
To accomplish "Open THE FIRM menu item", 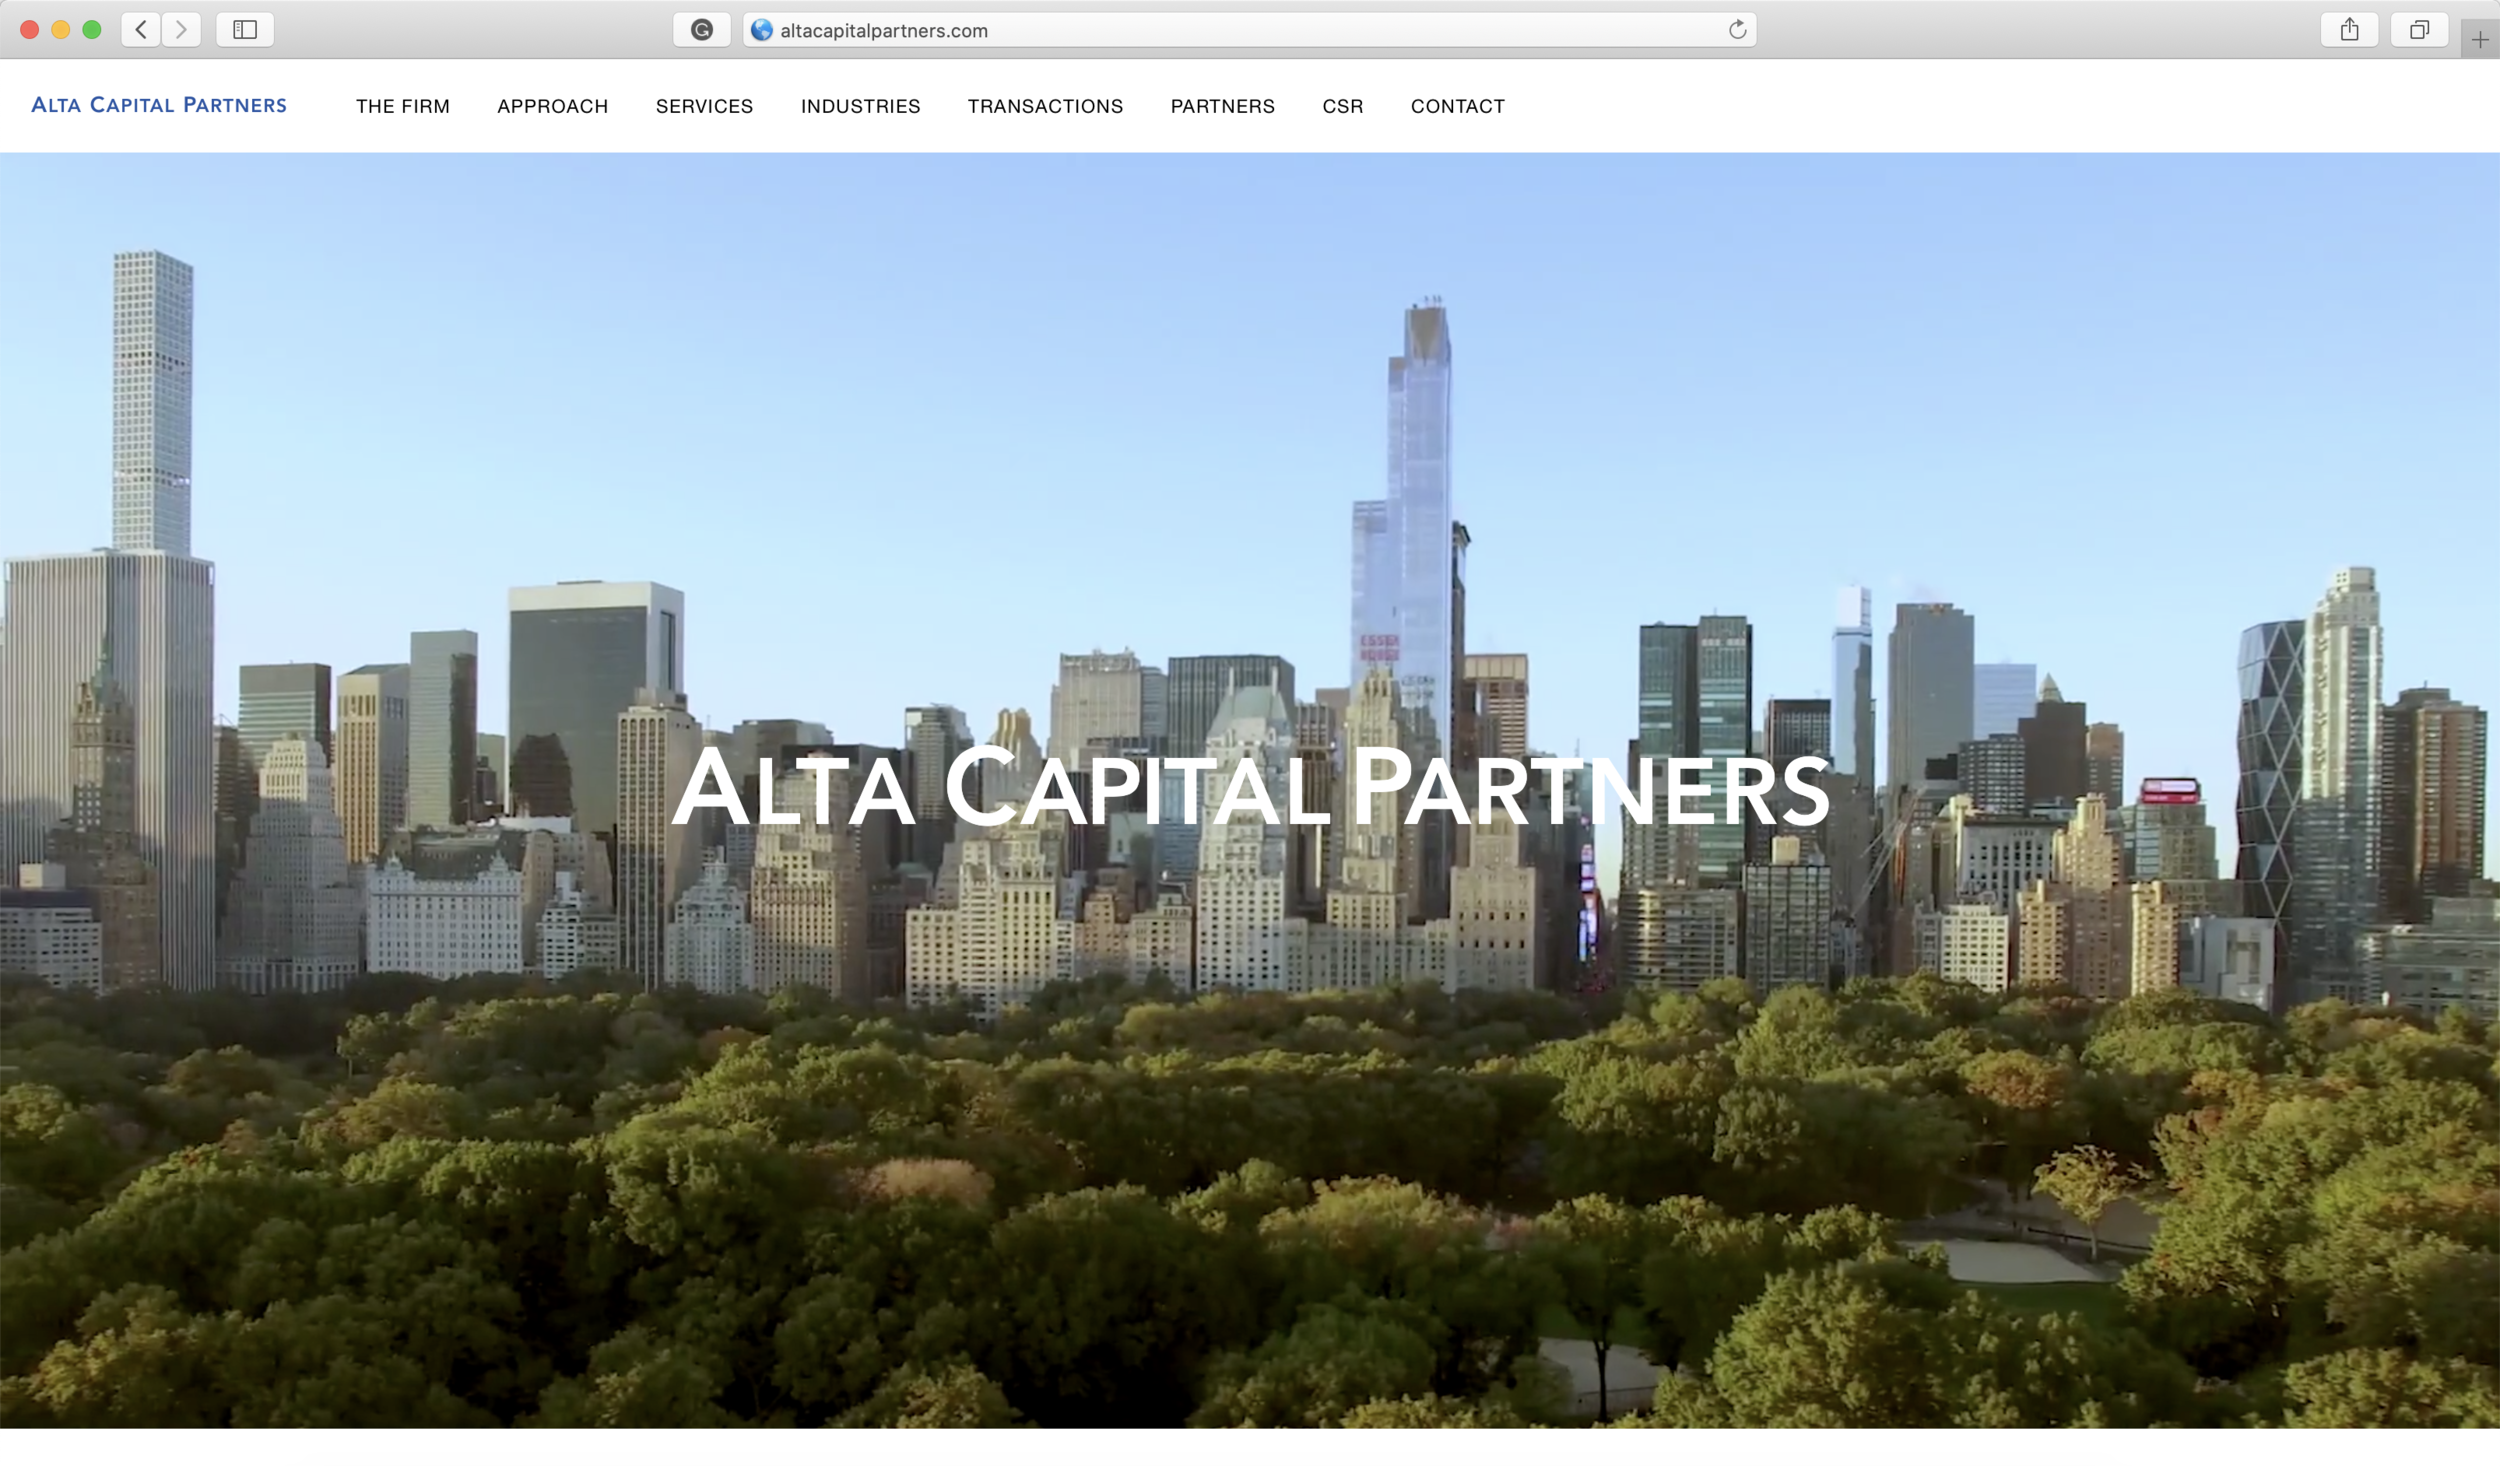I will [x=403, y=106].
